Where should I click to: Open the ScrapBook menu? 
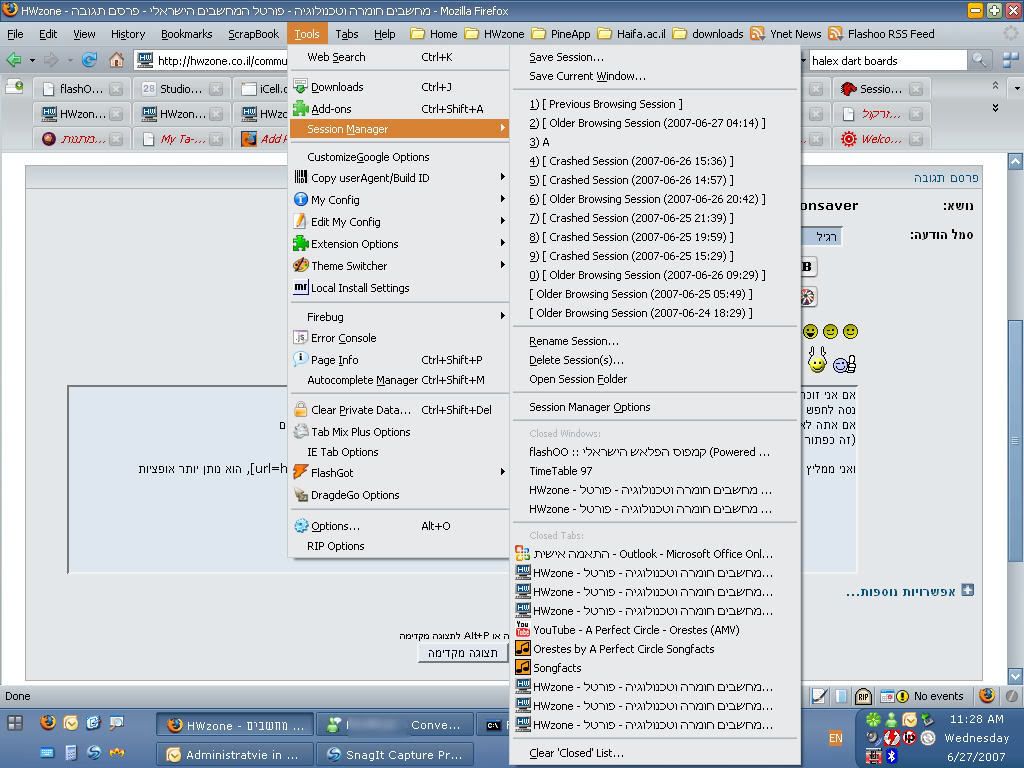tap(253, 34)
